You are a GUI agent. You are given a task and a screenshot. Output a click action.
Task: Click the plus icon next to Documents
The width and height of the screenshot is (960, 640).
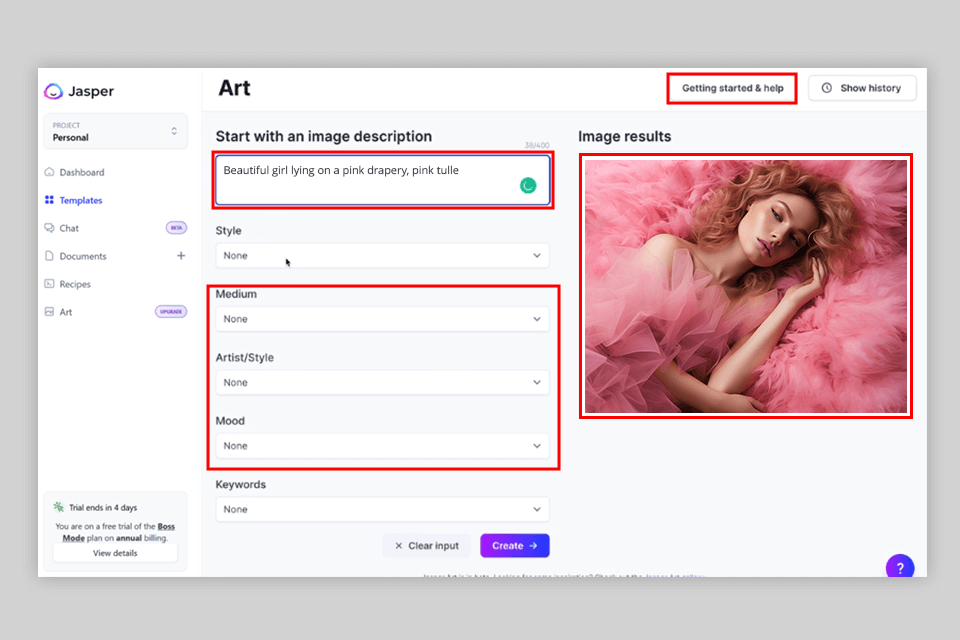coord(181,255)
